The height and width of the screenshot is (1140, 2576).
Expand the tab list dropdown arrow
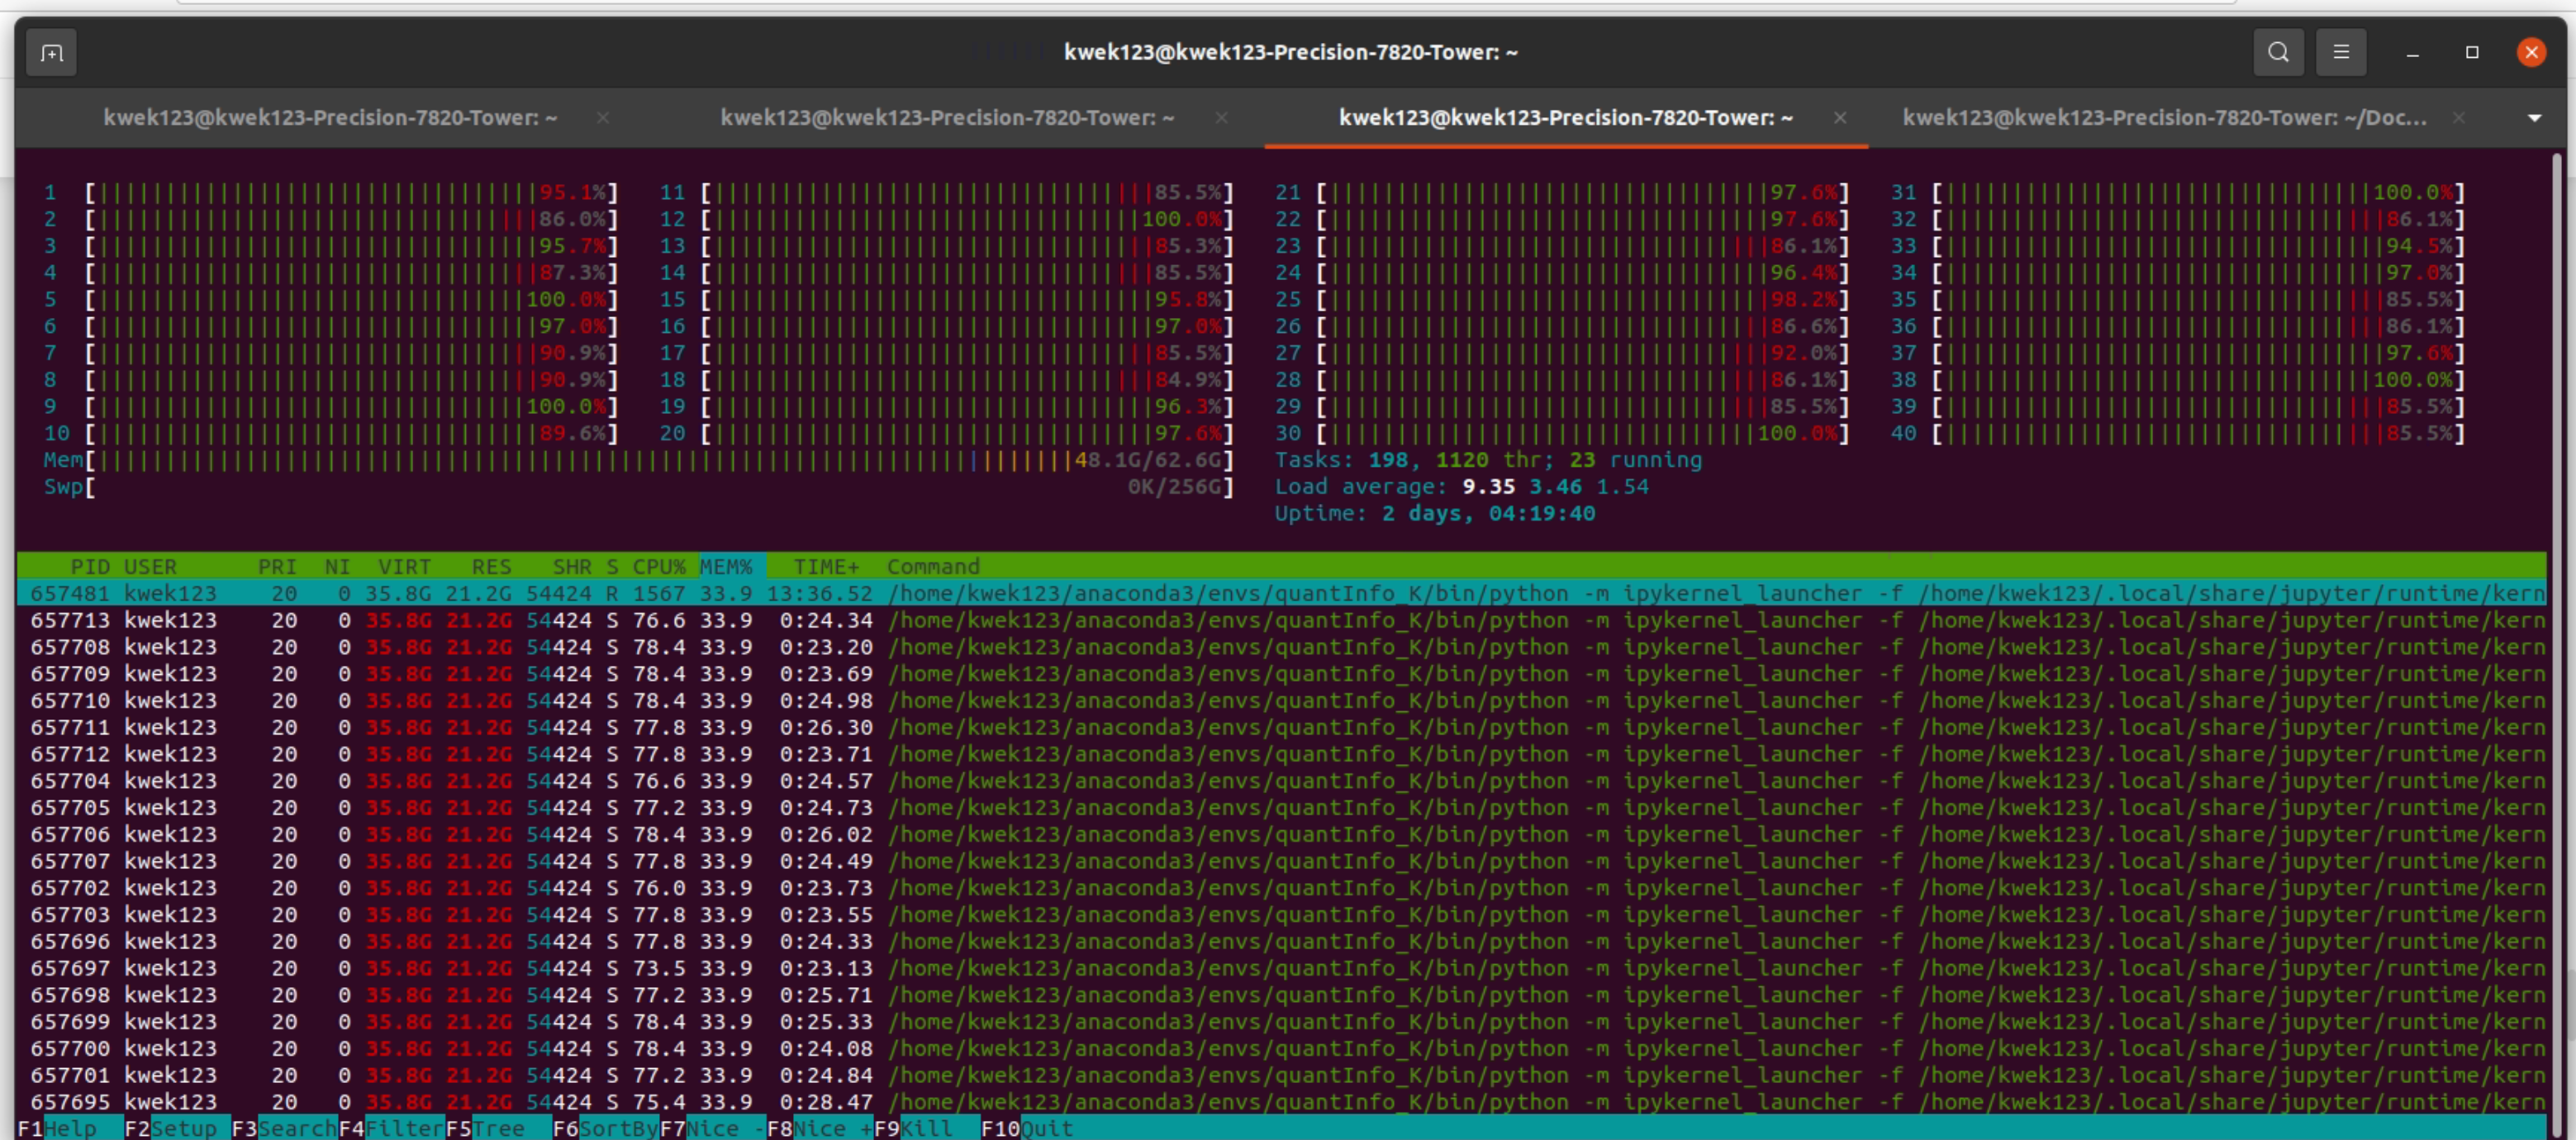click(x=2534, y=118)
